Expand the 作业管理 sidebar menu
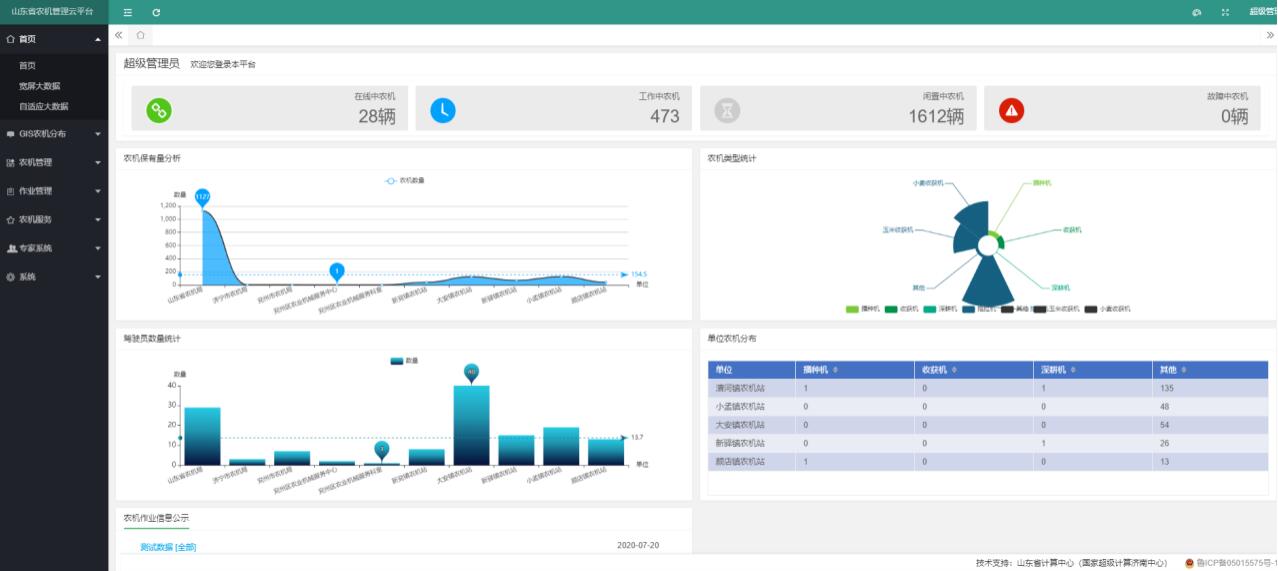This screenshot has height=571, width=1278. (54, 191)
